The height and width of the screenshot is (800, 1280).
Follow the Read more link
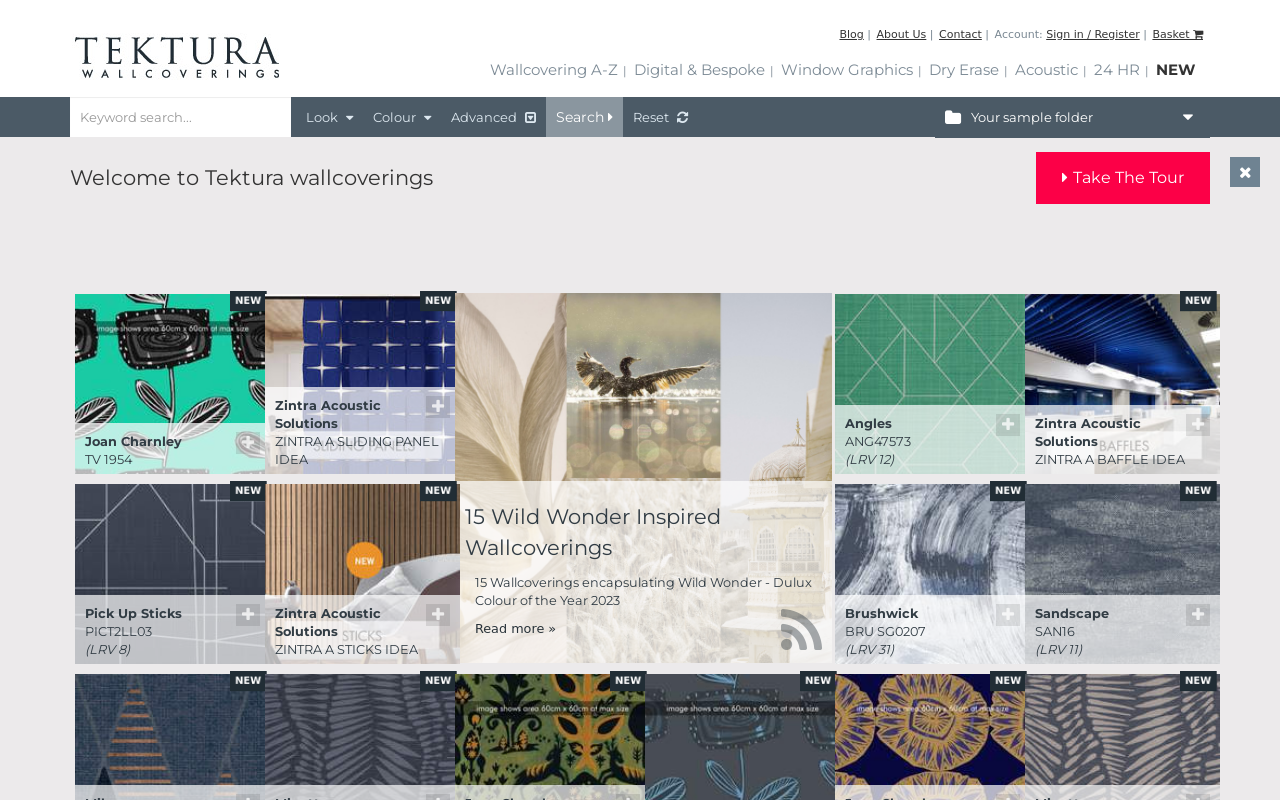pos(515,628)
